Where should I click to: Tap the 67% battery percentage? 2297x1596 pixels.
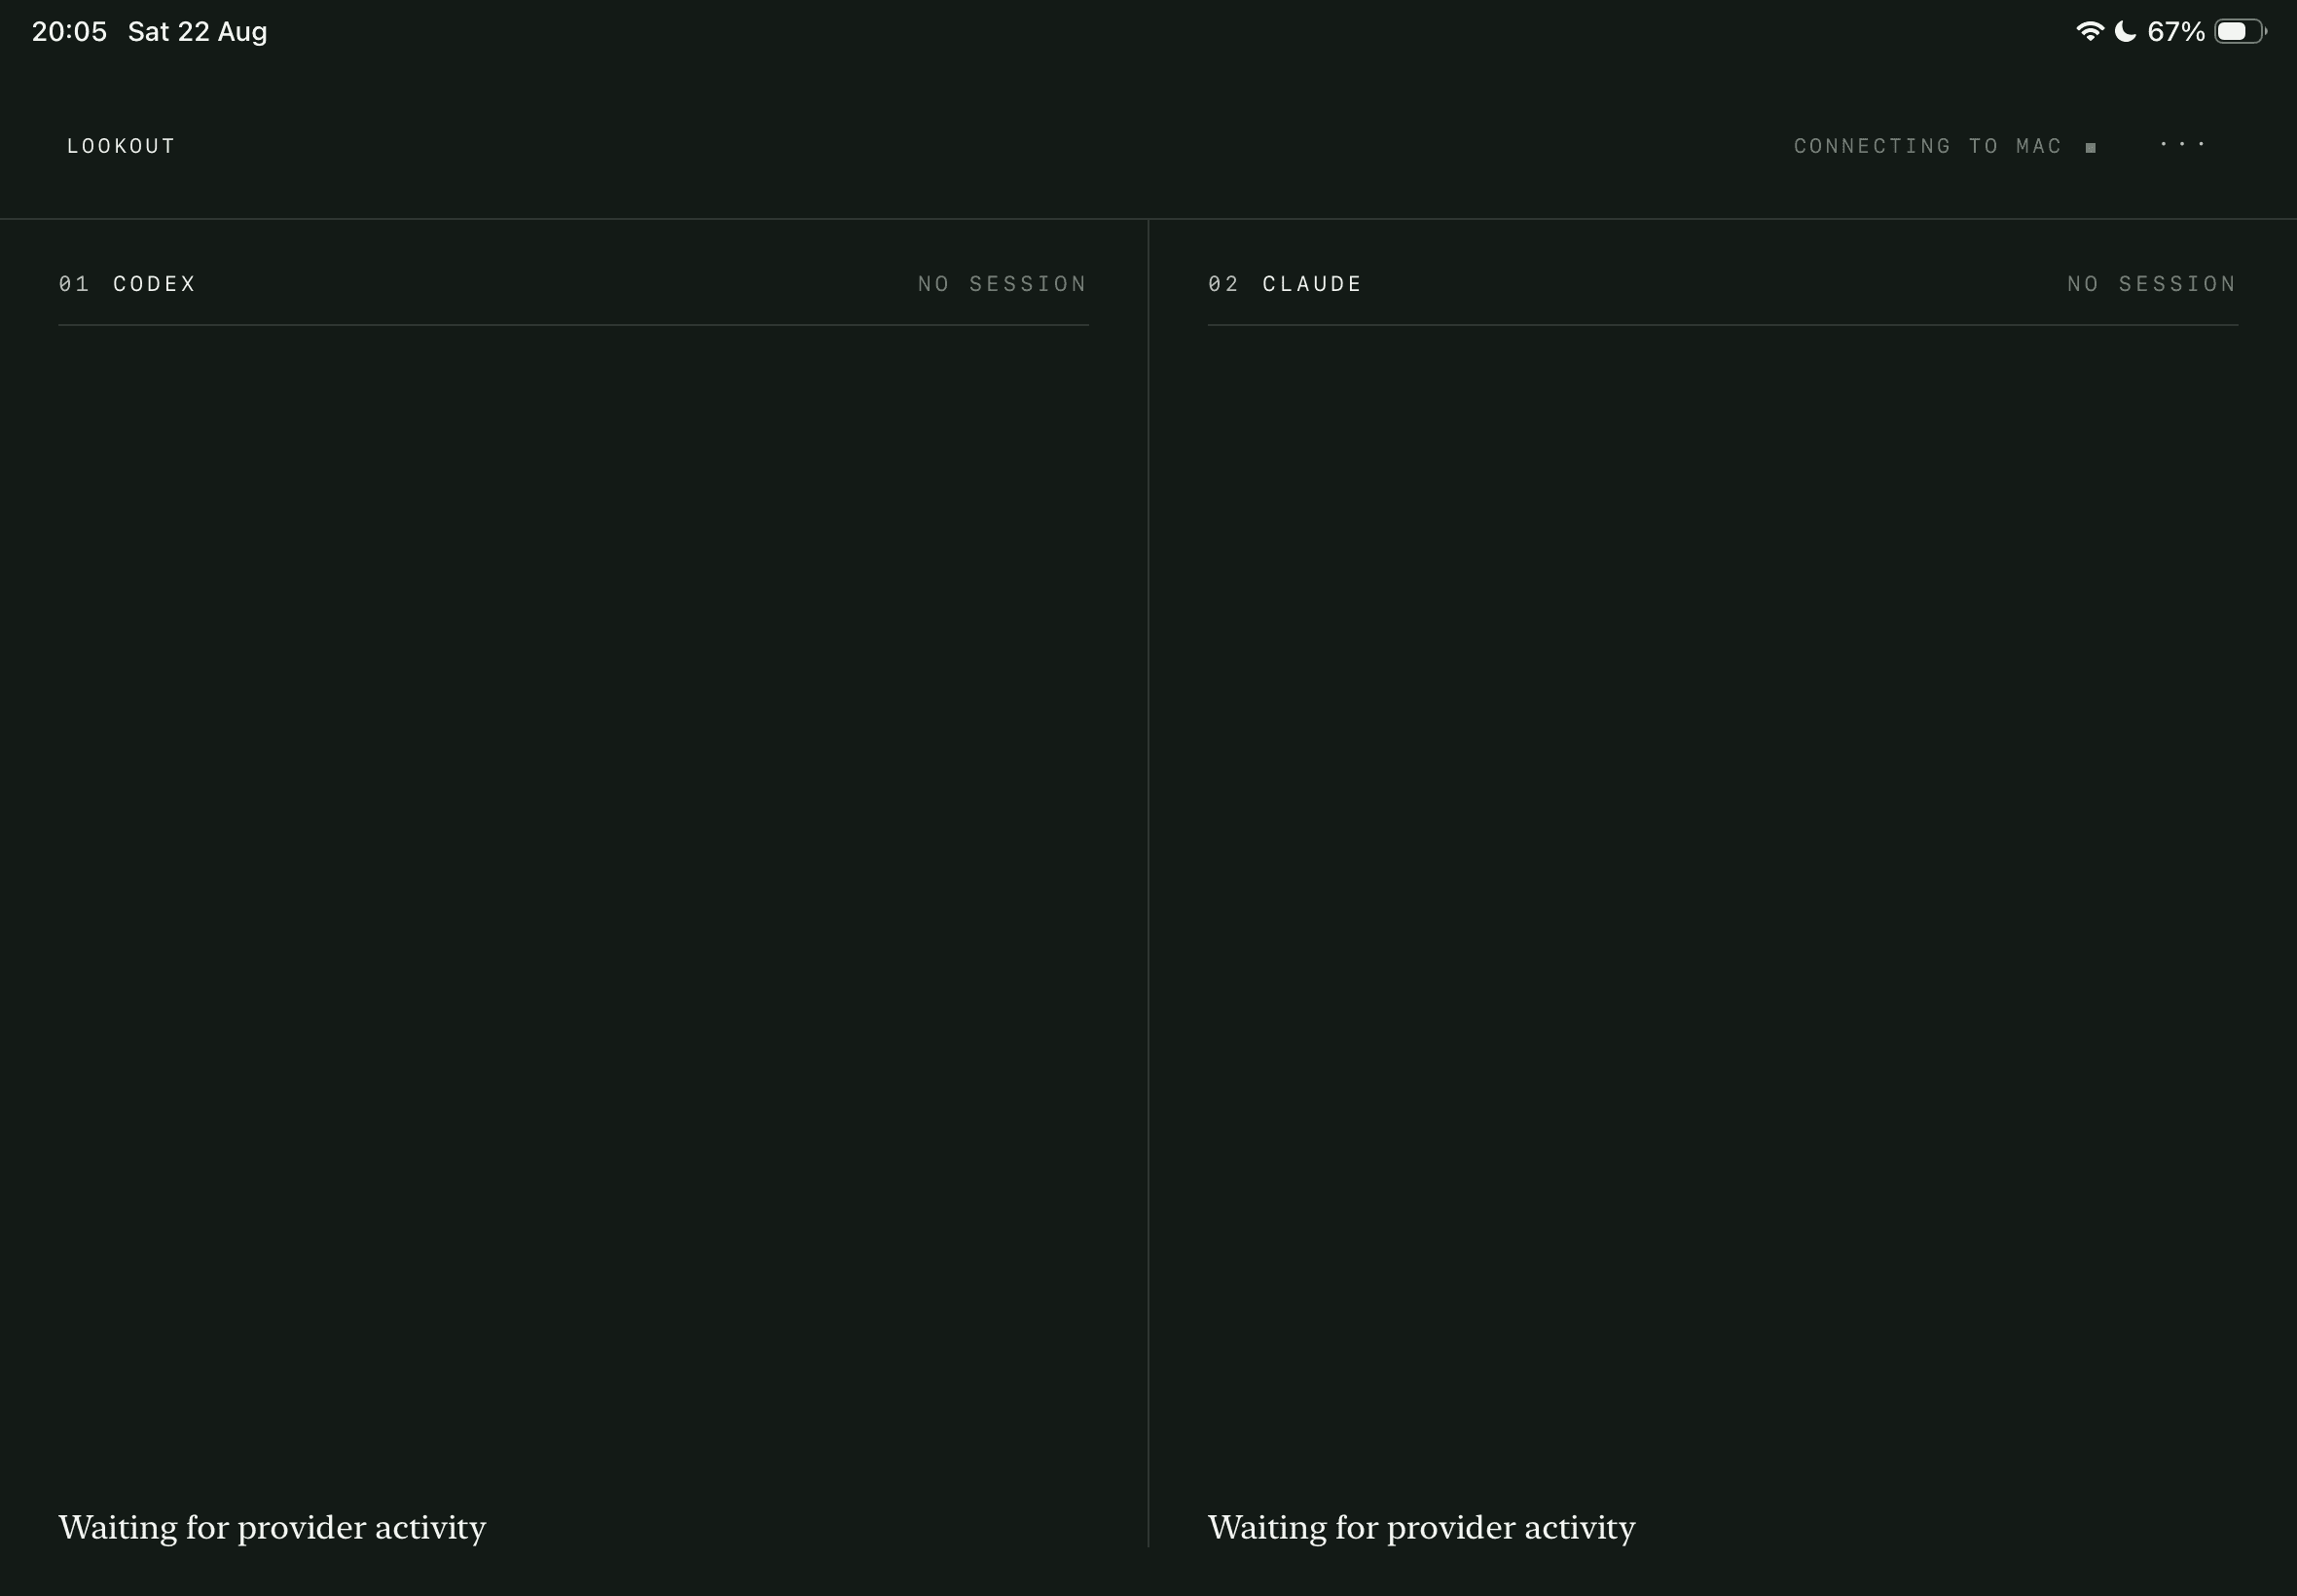click(x=2175, y=32)
